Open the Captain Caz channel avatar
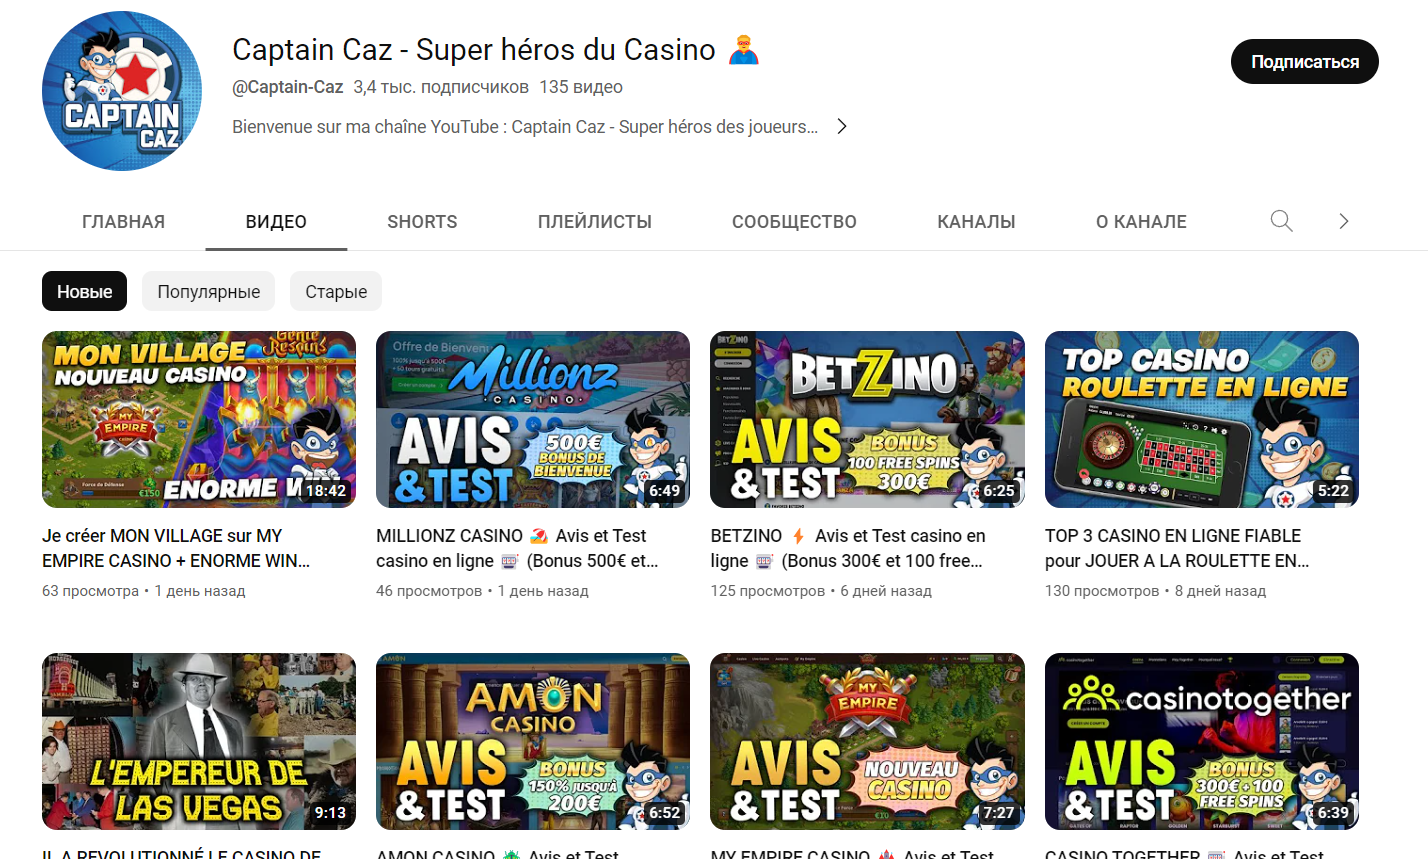The image size is (1428, 859). [122, 91]
